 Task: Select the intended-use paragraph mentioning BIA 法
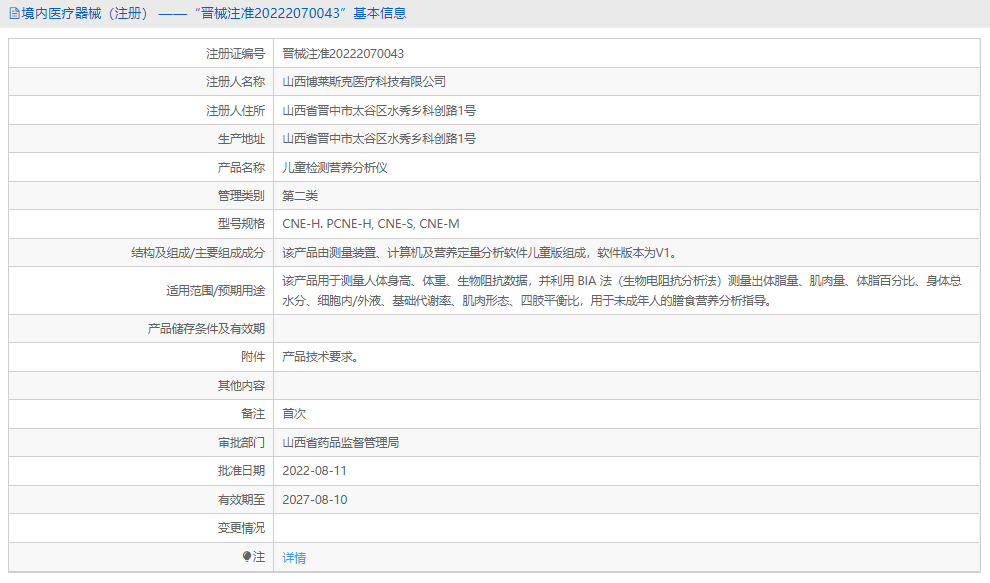click(x=622, y=291)
